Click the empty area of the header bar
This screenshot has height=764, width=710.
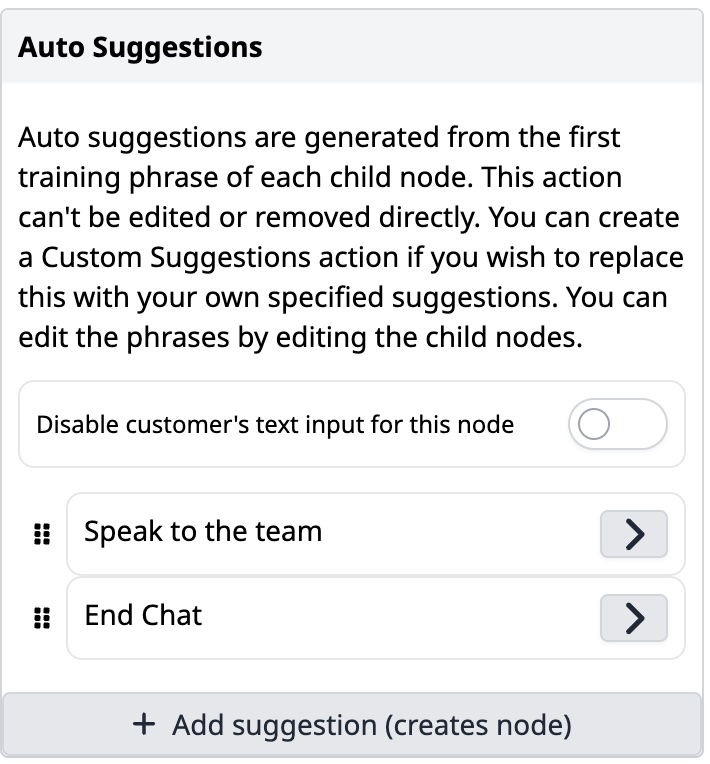[x=480, y=47]
